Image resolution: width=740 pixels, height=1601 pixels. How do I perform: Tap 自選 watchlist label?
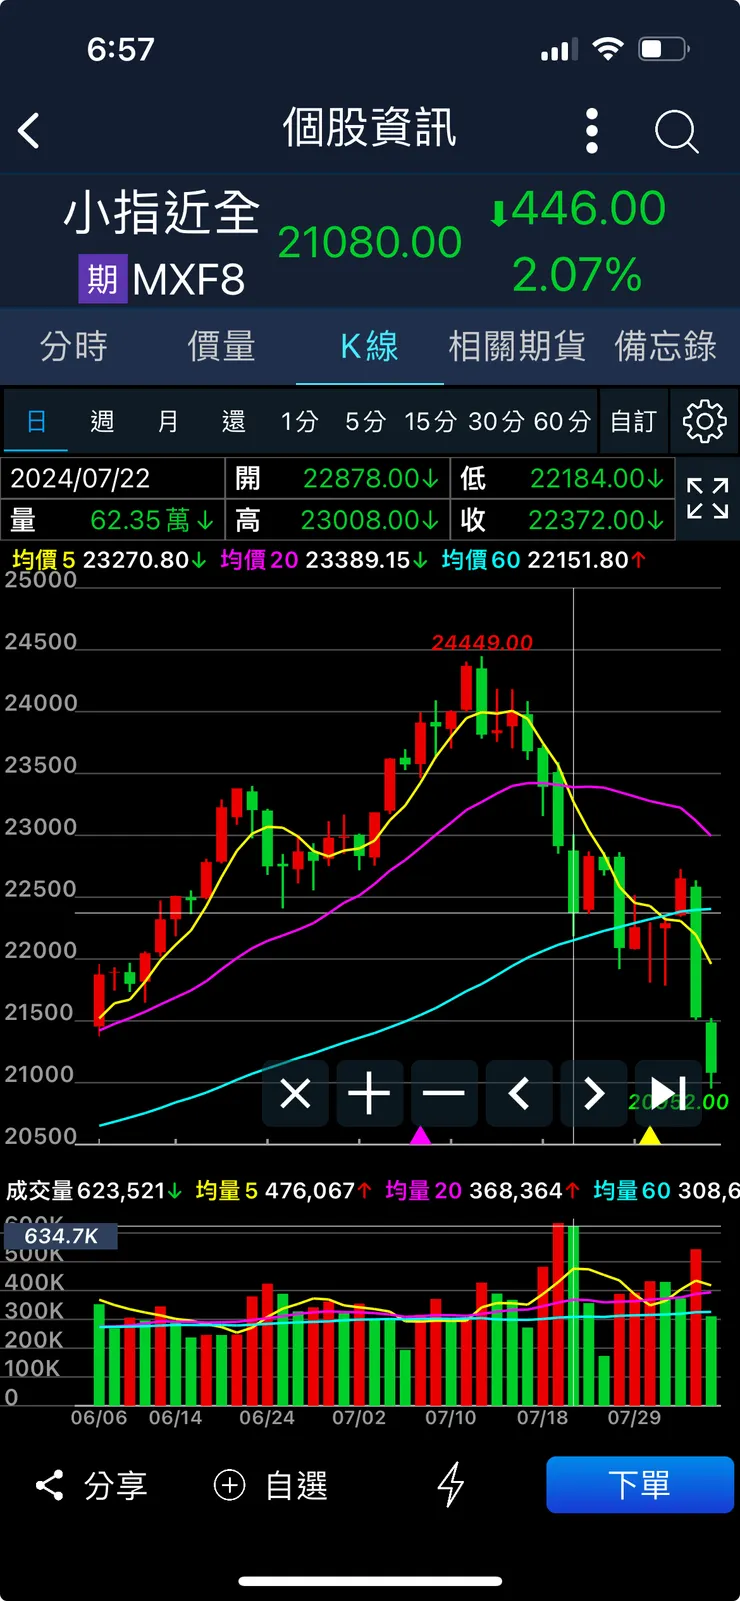[297, 1485]
